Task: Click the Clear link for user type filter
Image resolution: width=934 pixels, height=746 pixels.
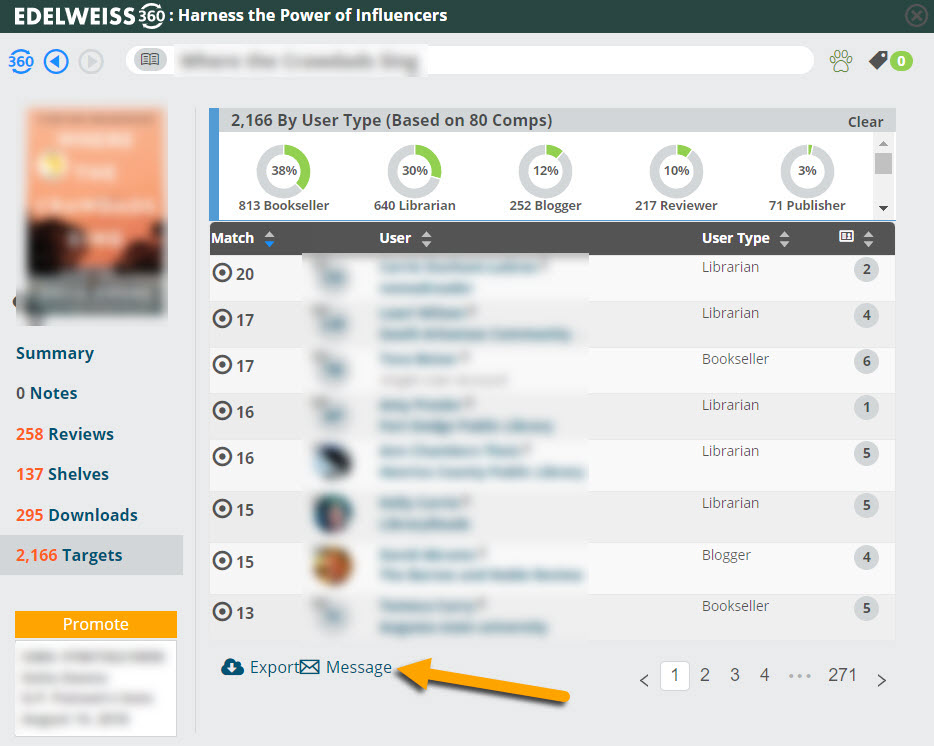Action: pos(865,122)
